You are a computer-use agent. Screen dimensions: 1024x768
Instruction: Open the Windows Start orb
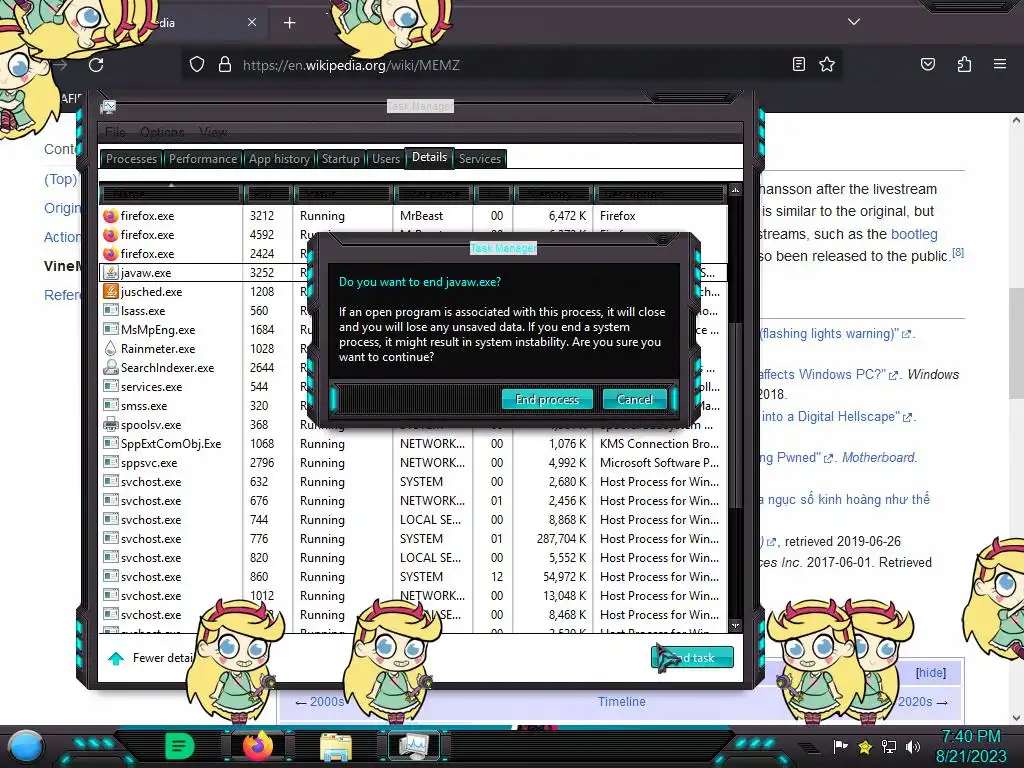(x=25, y=746)
